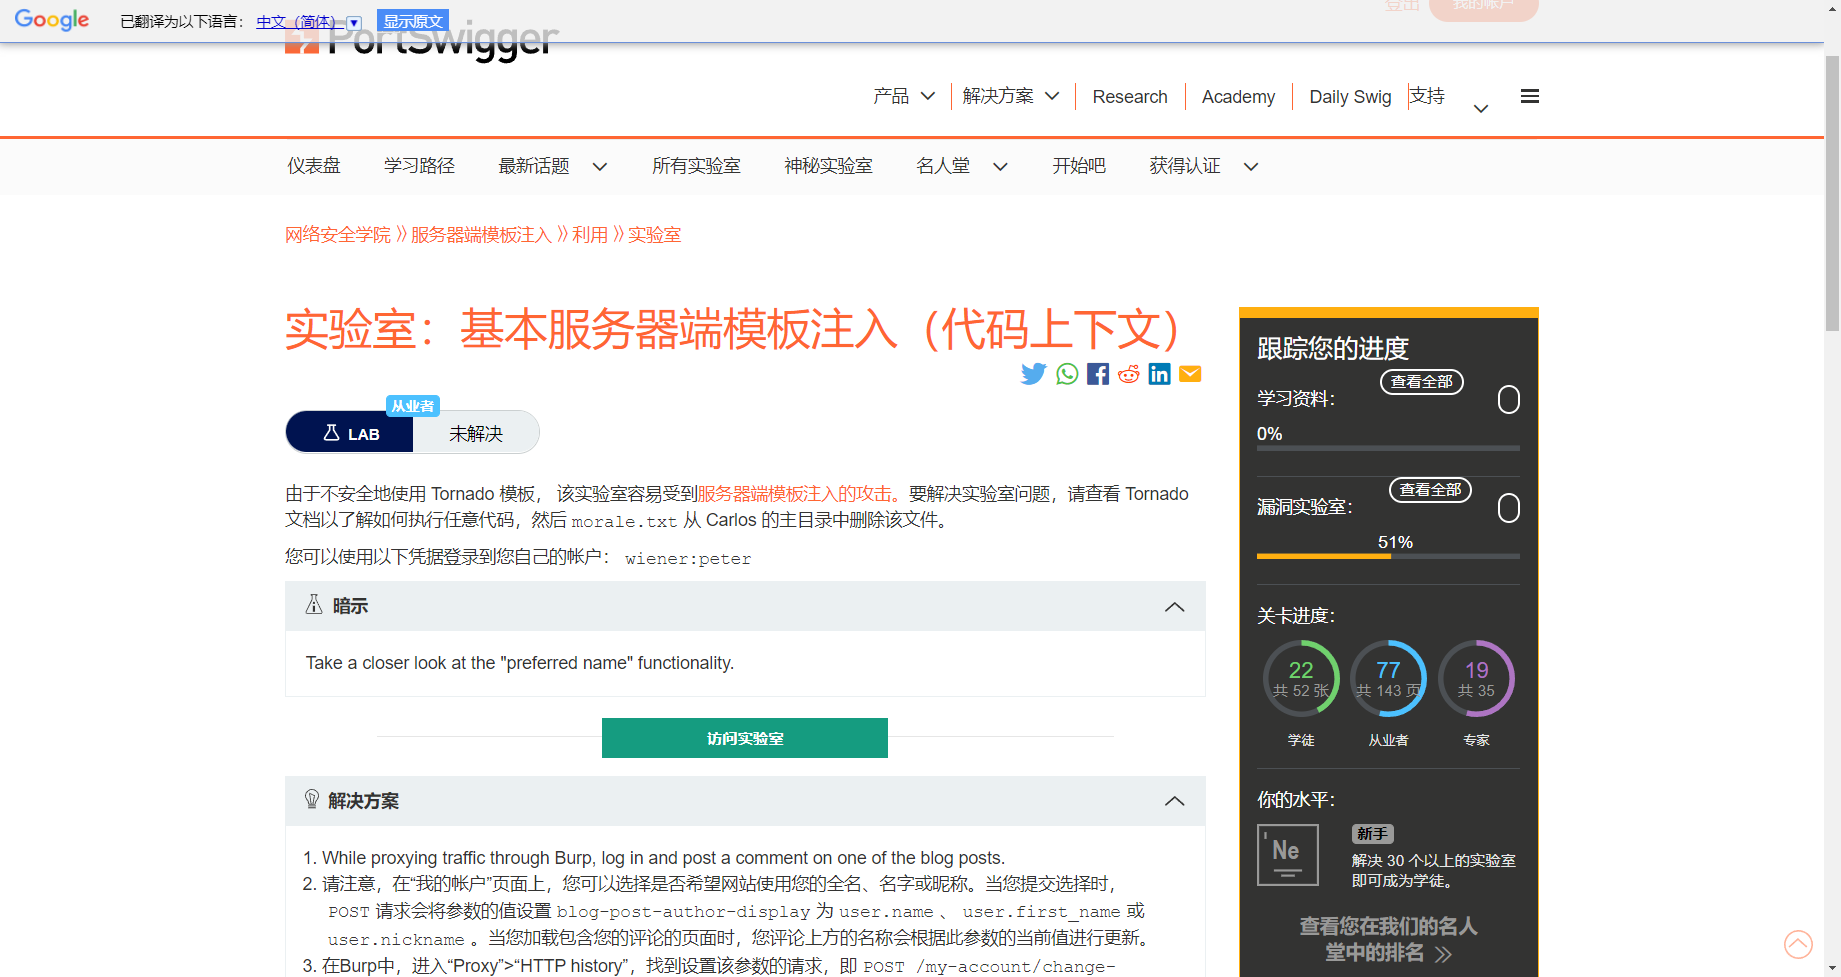Open the translation language dropdown arrow
The height and width of the screenshot is (977, 1841).
click(x=353, y=22)
